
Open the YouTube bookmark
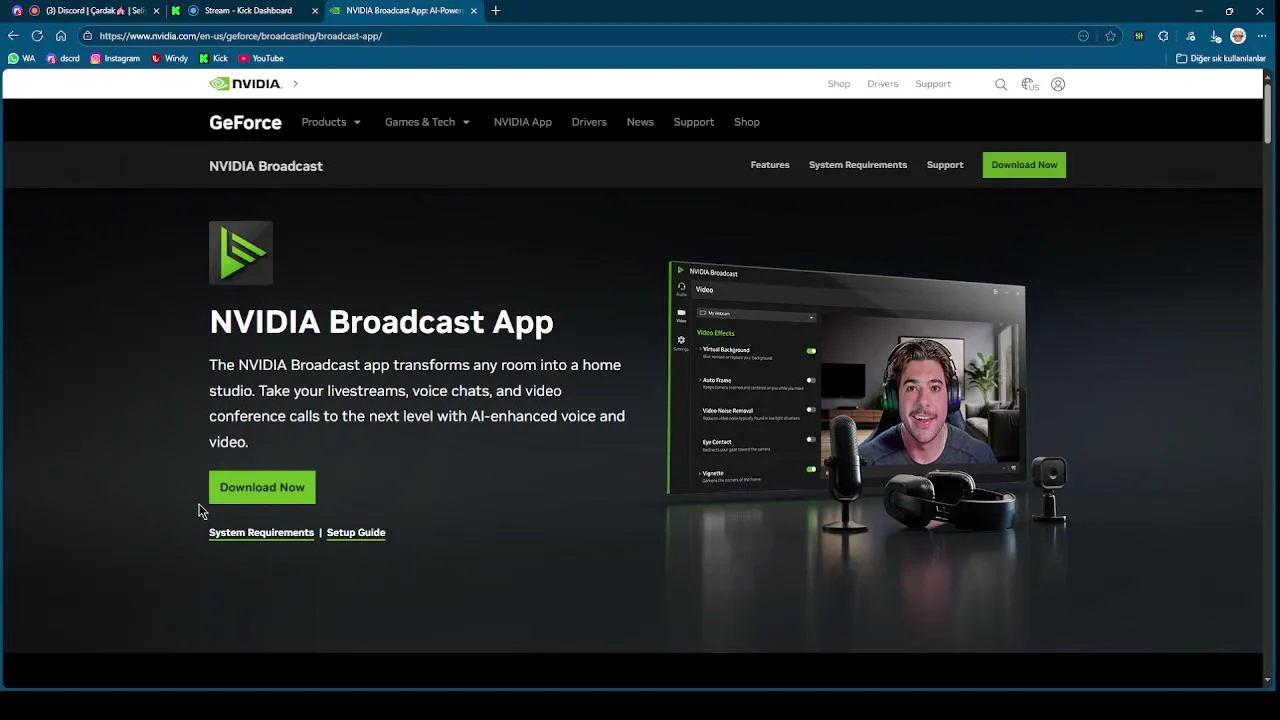click(x=261, y=58)
